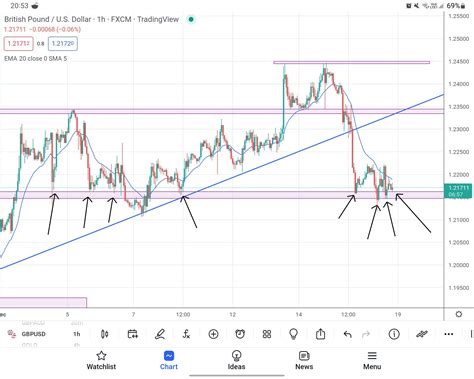The image size is (474, 379).
Task: Tap the GBPUSD symbol flag icon
Action: [x=12, y=334]
